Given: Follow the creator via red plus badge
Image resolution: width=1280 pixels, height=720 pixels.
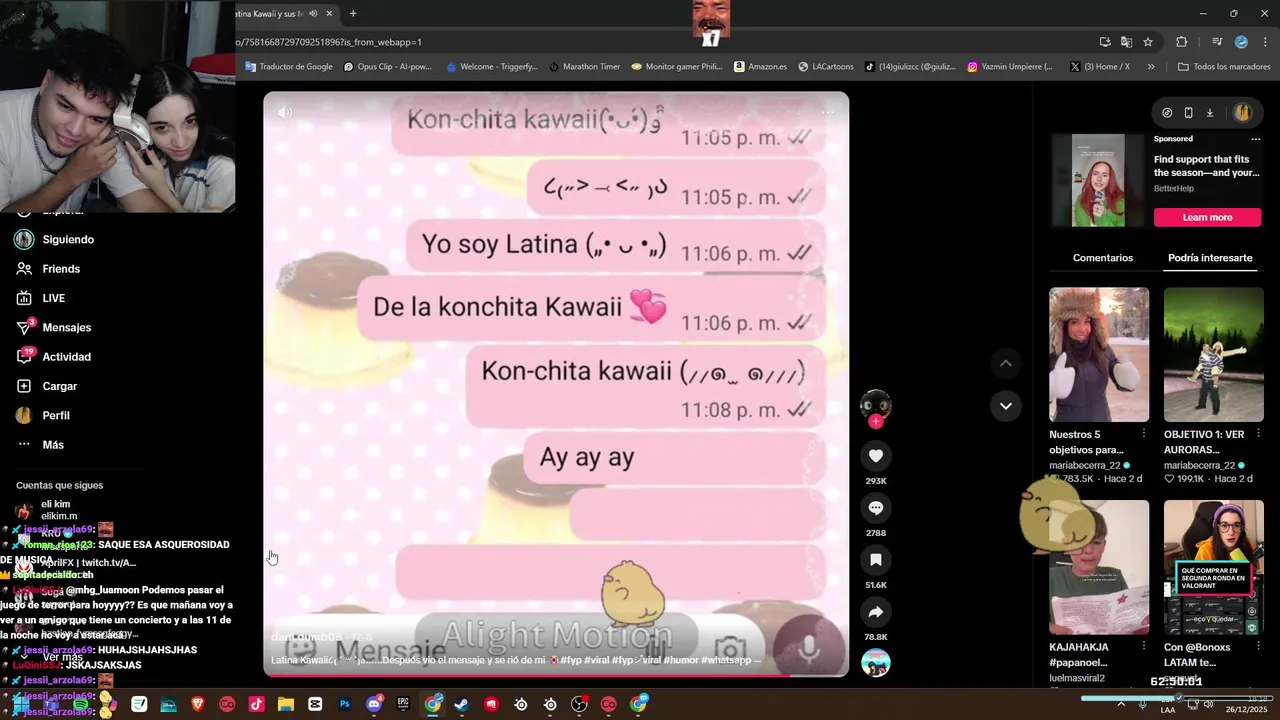Looking at the screenshot, I should (x=876, y=422).
